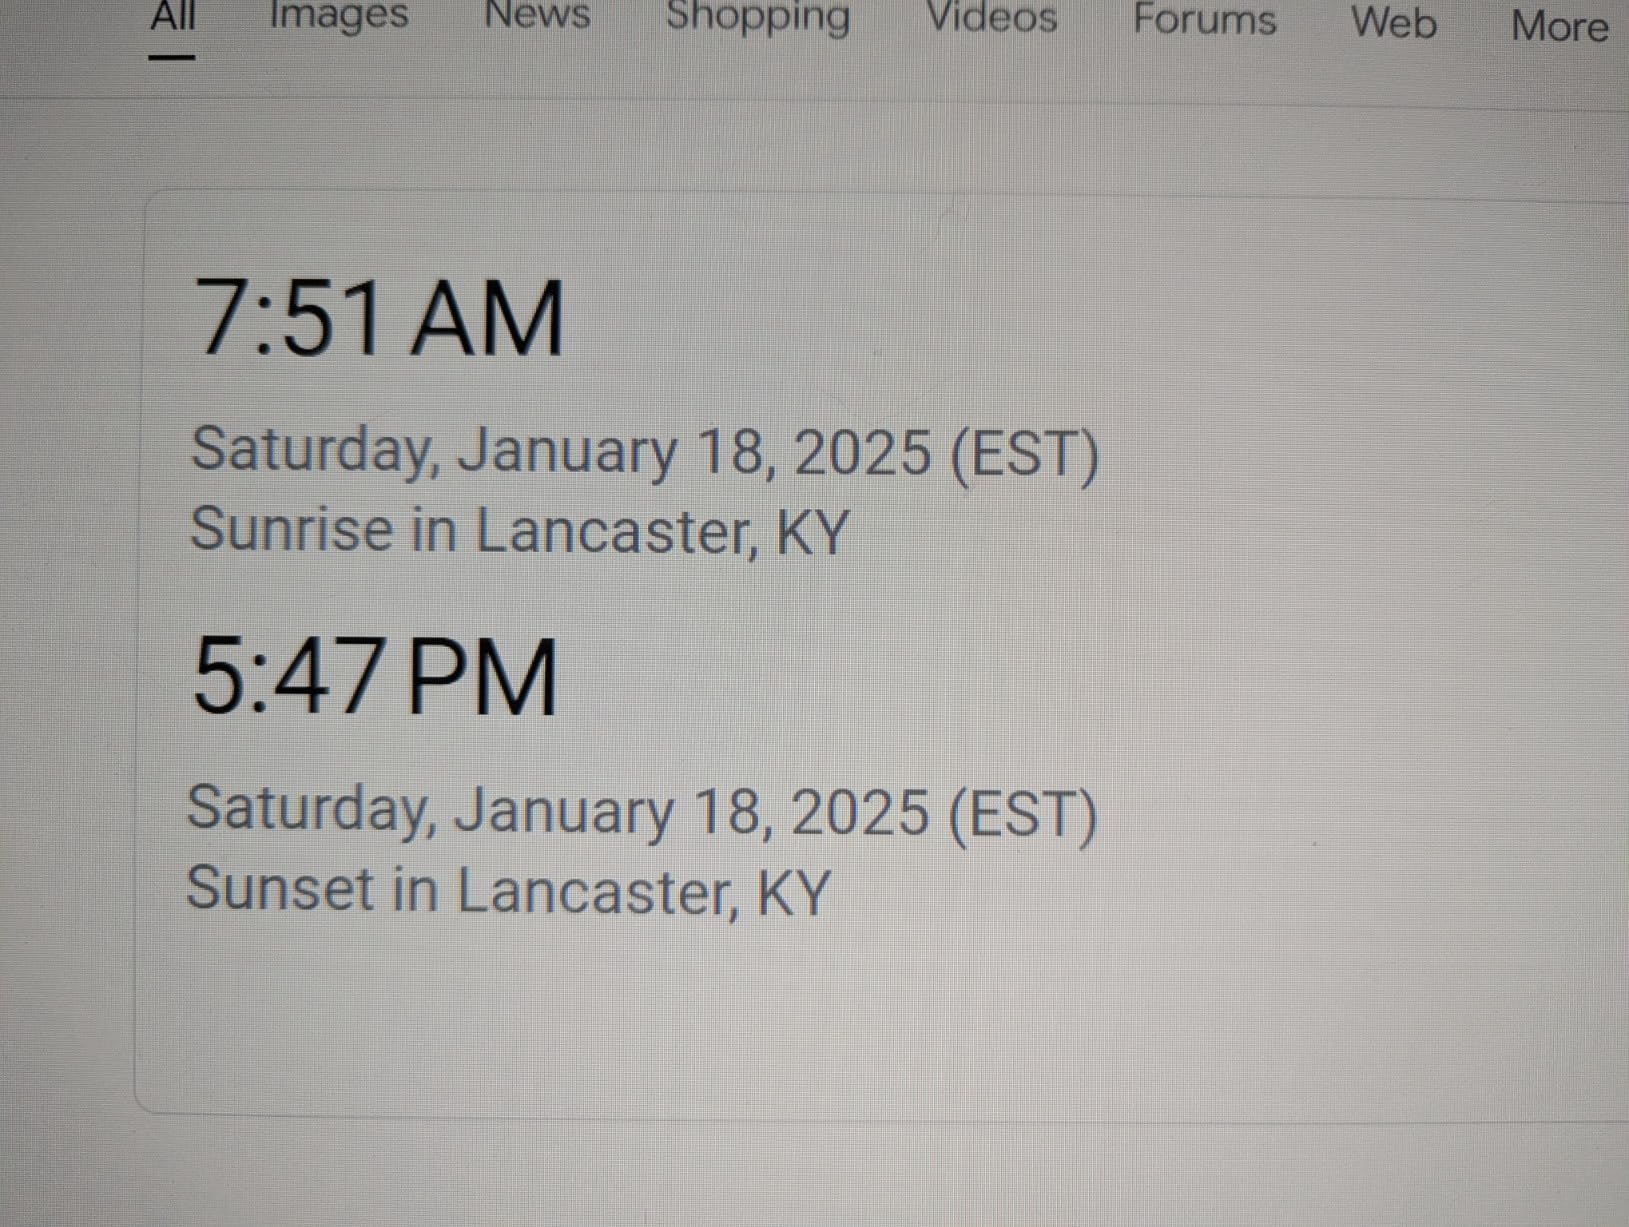1629x1227 pixels.
Task: Click the 5:47 PM sunset time
Action: click(x=374, y=677)
